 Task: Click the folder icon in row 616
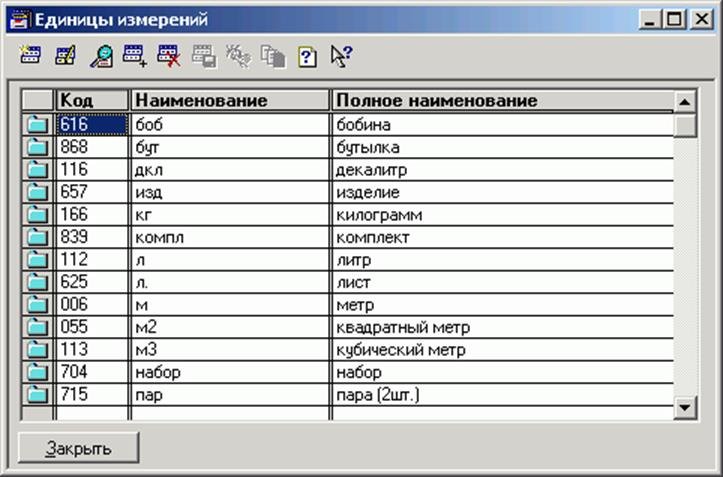[x=37, y=125]
